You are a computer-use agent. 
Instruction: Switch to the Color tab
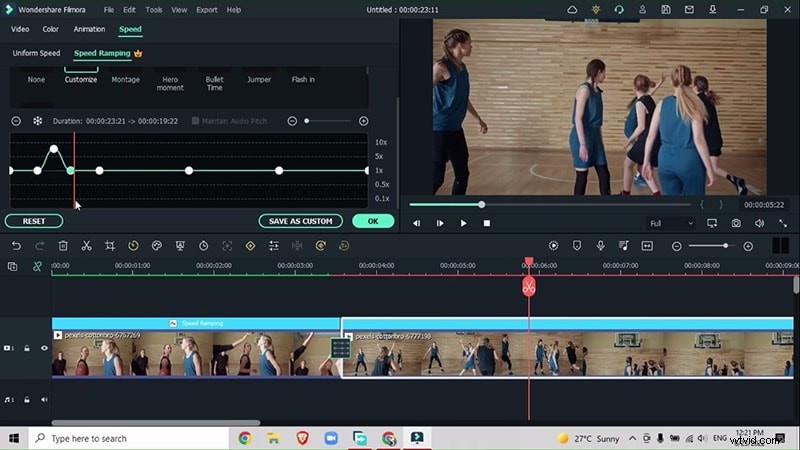[51, 29]
